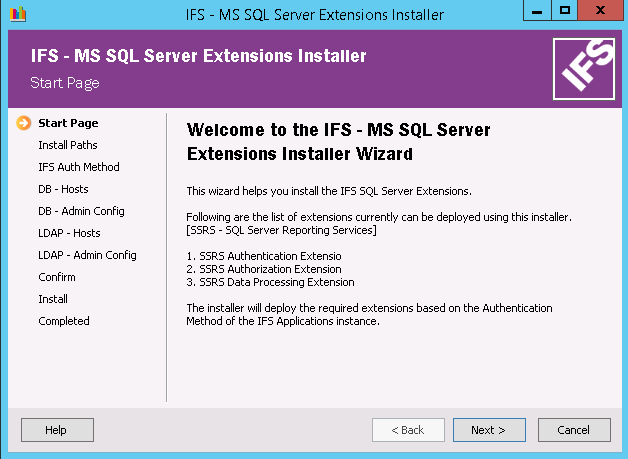Image resolution: width=628 pixels, height=459 pixels.
Task: Select LDAP - Hosts in the sidebar
Action: click(x=67, y=233)
